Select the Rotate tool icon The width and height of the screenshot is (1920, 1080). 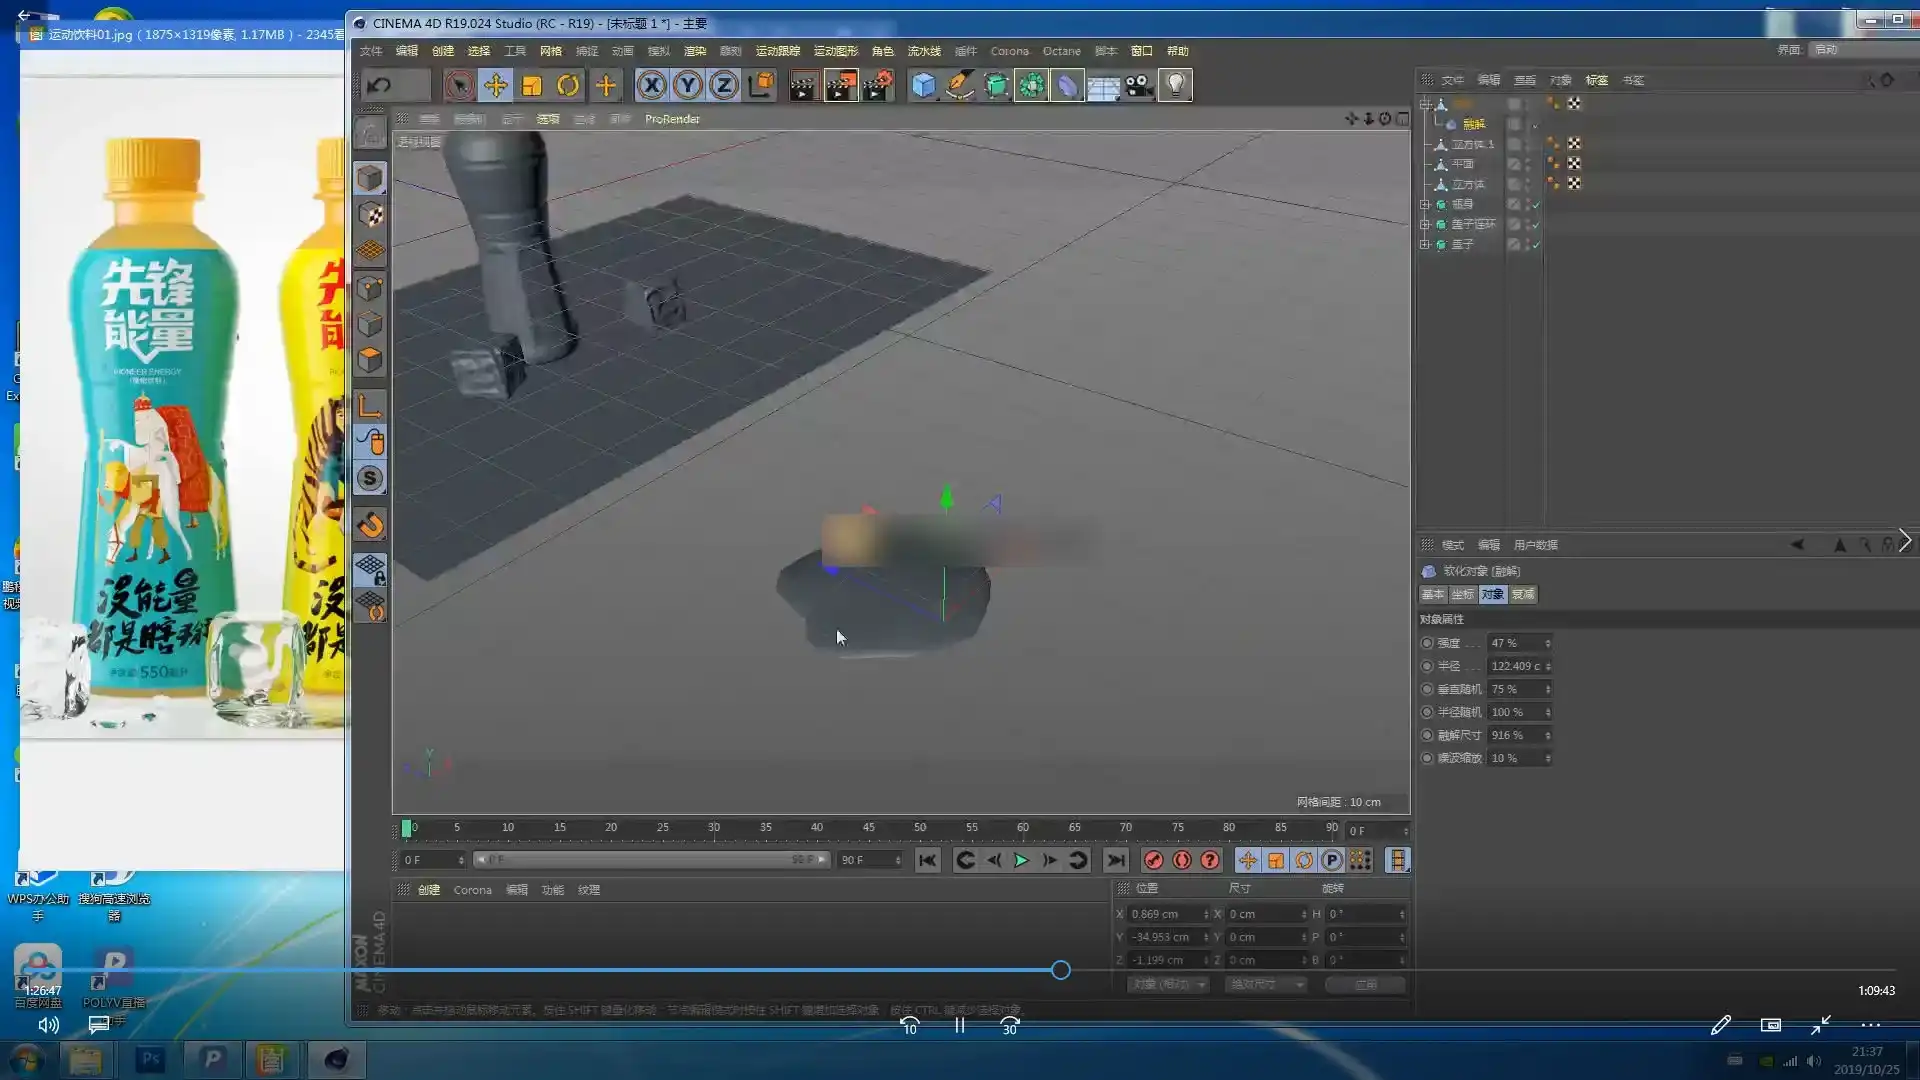(x=567, y=86)
